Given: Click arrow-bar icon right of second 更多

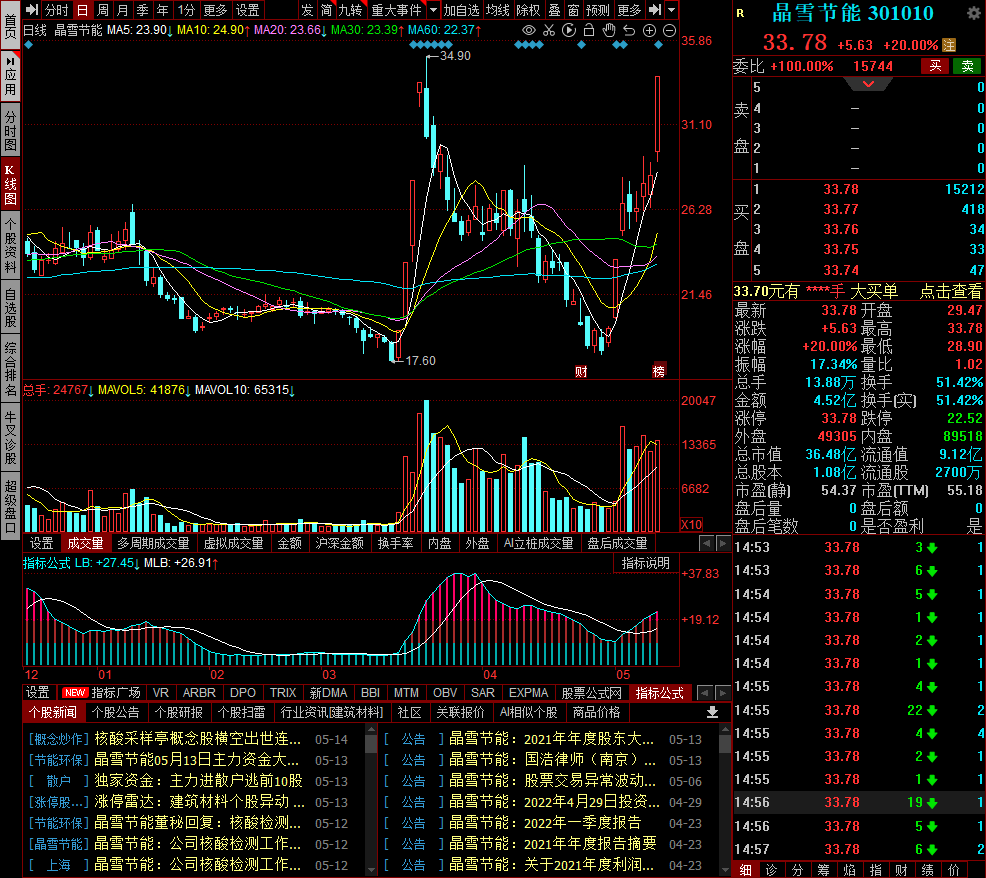Looking at the screenshot, I should pos(655,10).
